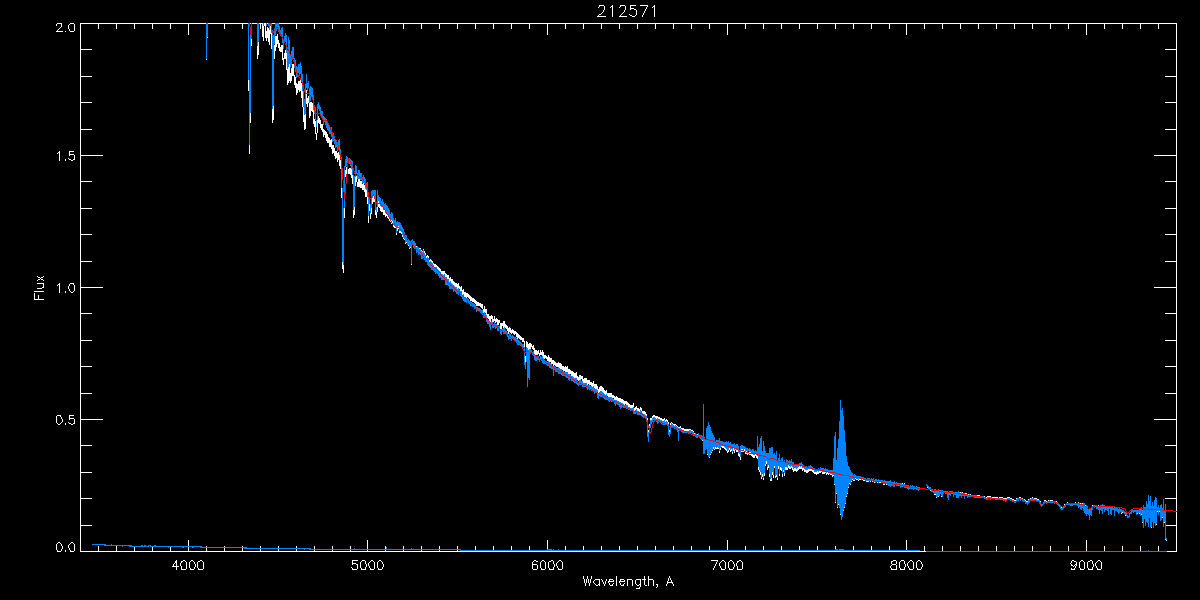Click the large blue noise spike near 7600

pyautogui.click(x=841, y=460)
